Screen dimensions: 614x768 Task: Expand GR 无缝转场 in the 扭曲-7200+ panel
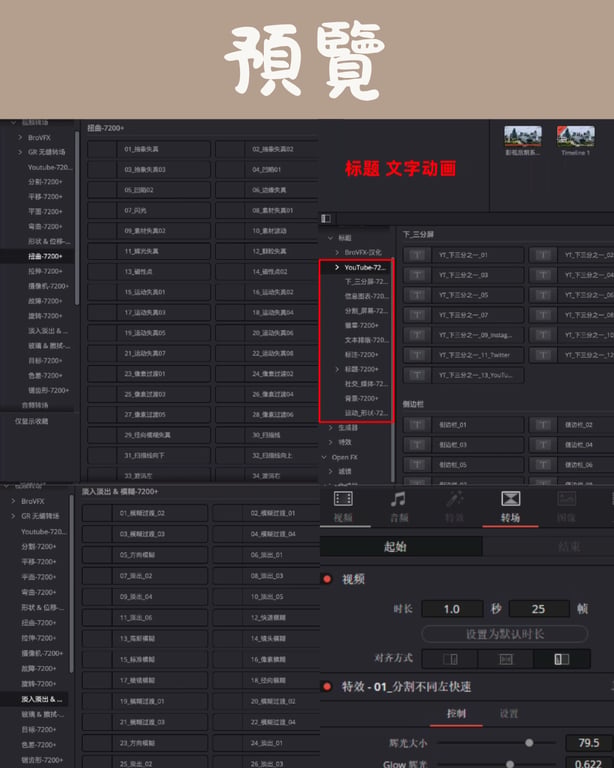pyautogui.click(x=20, y=152)
